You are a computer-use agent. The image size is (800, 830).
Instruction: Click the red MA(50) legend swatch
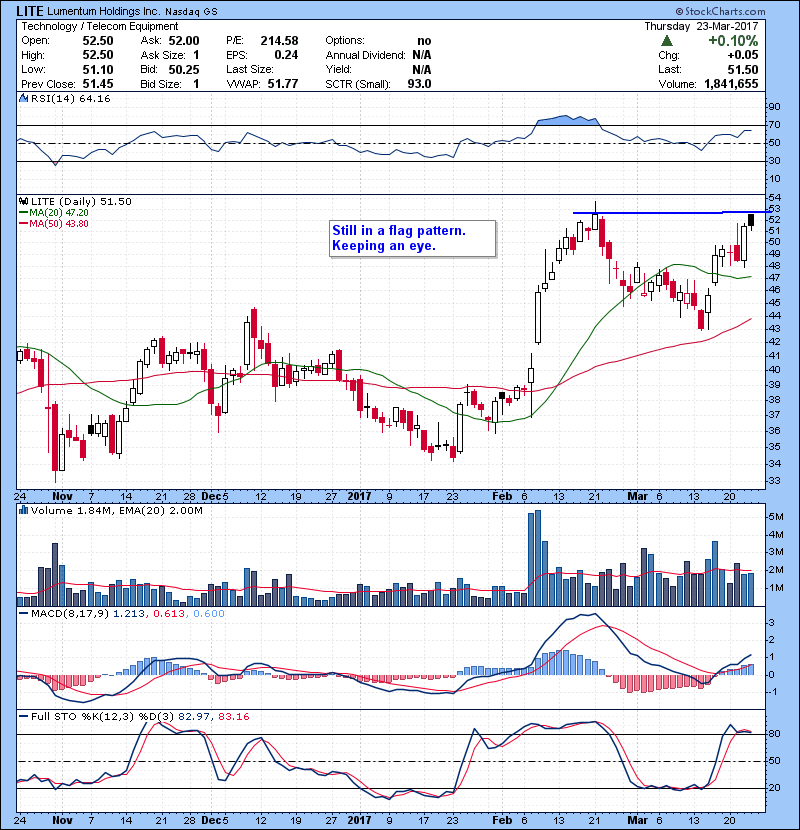[x=22, y=224]
